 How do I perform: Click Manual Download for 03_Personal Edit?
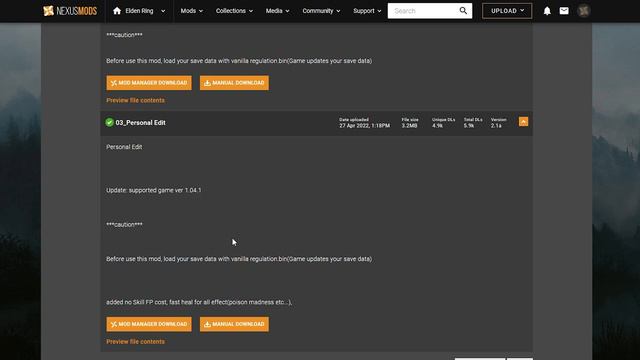[x=234, y=324]
